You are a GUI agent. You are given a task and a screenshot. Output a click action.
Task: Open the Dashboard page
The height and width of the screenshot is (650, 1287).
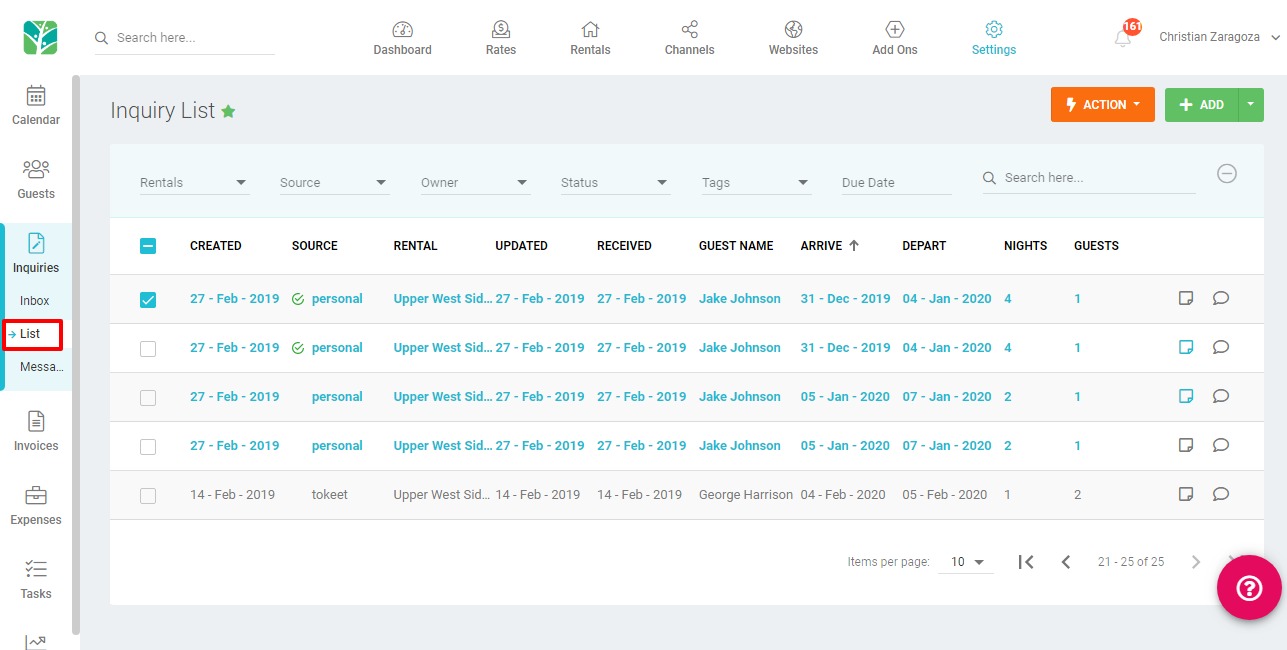[x=403, y=39]
